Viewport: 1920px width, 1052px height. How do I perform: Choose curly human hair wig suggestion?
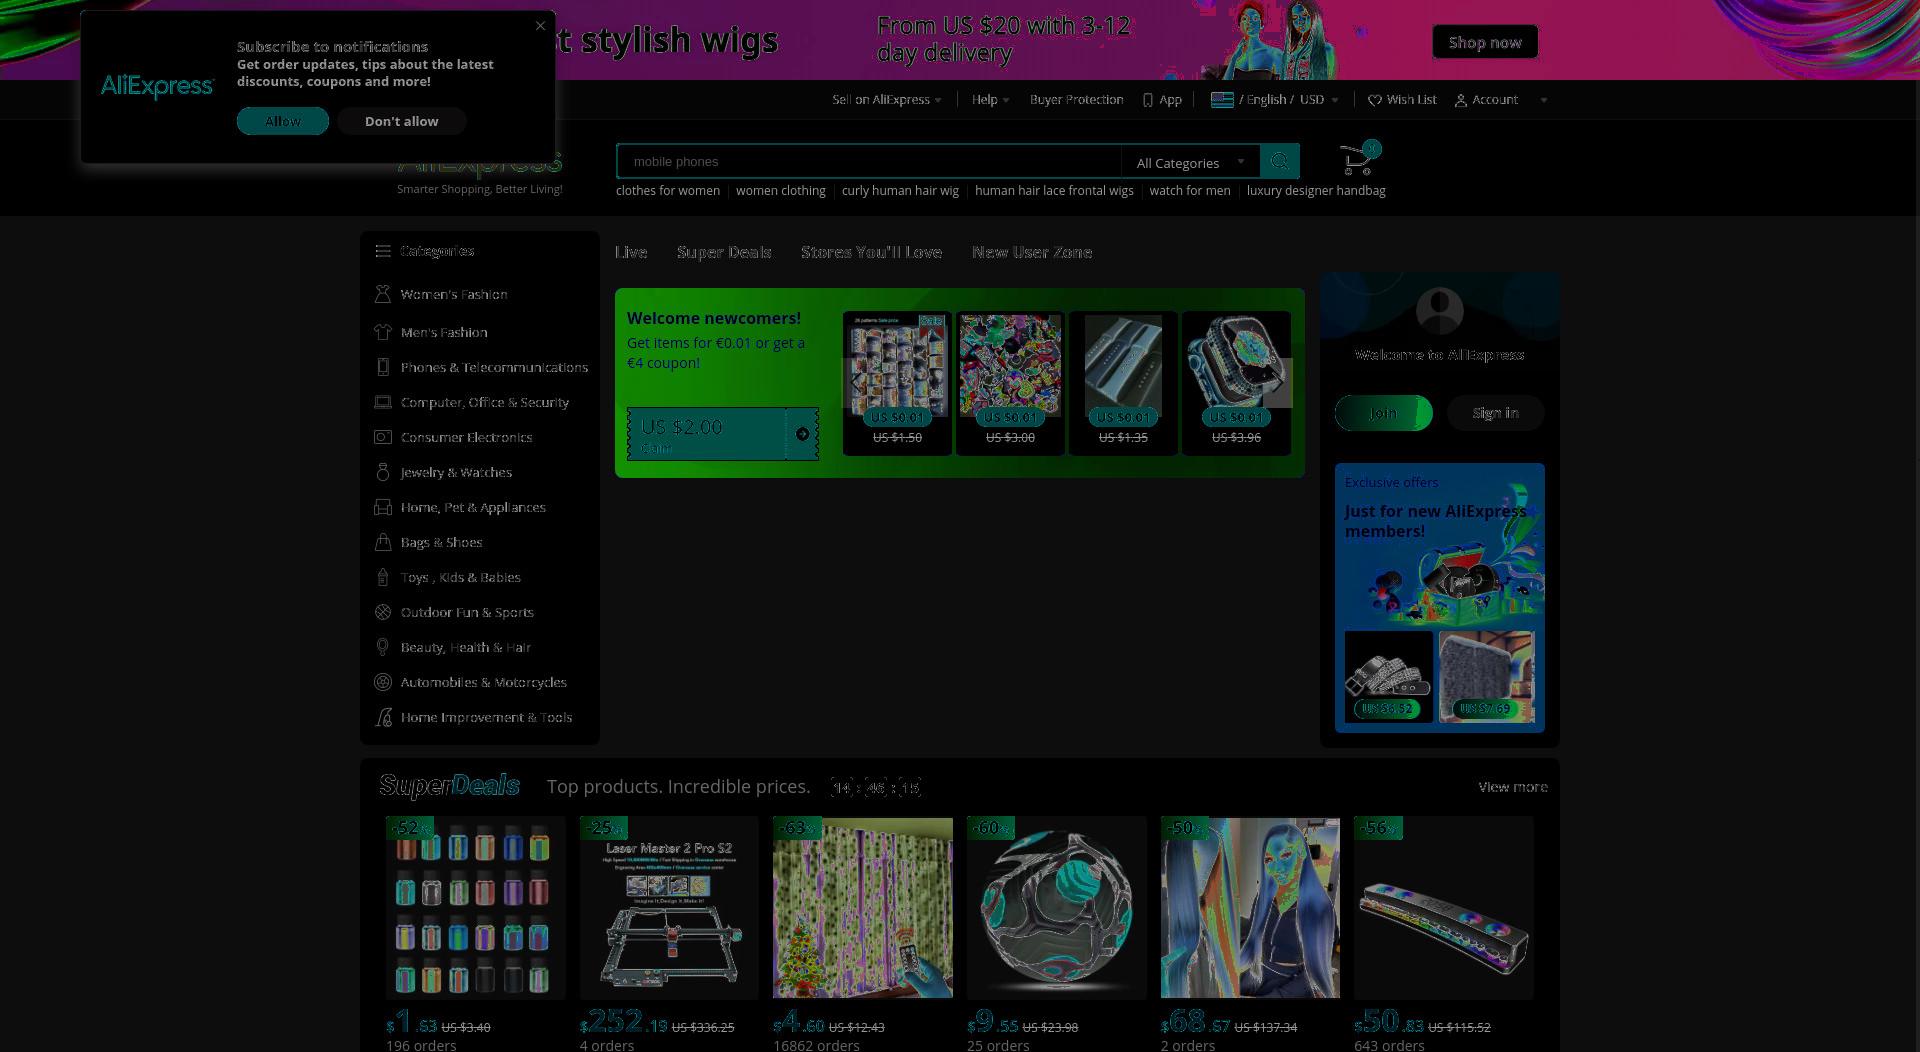(900, 191)
